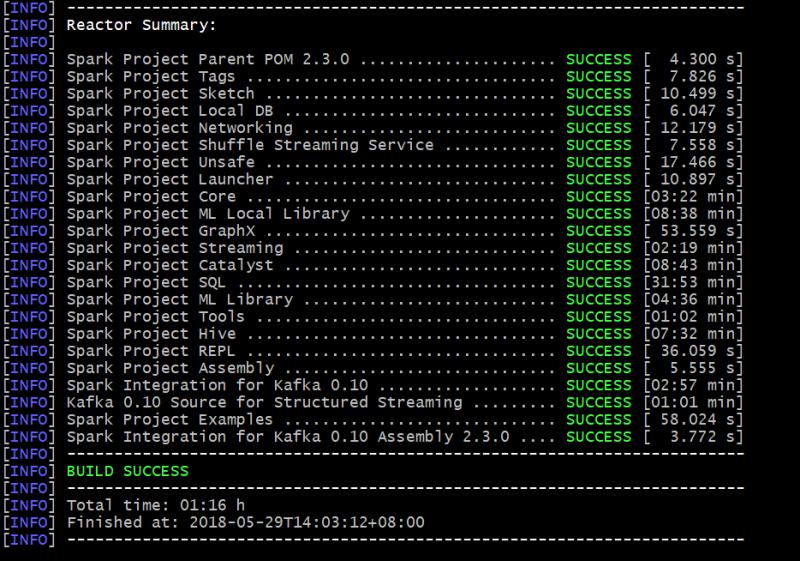The image size is (800, 561).
Task: Click the Total time: 01:16 h line
Action: click(160, 505)
